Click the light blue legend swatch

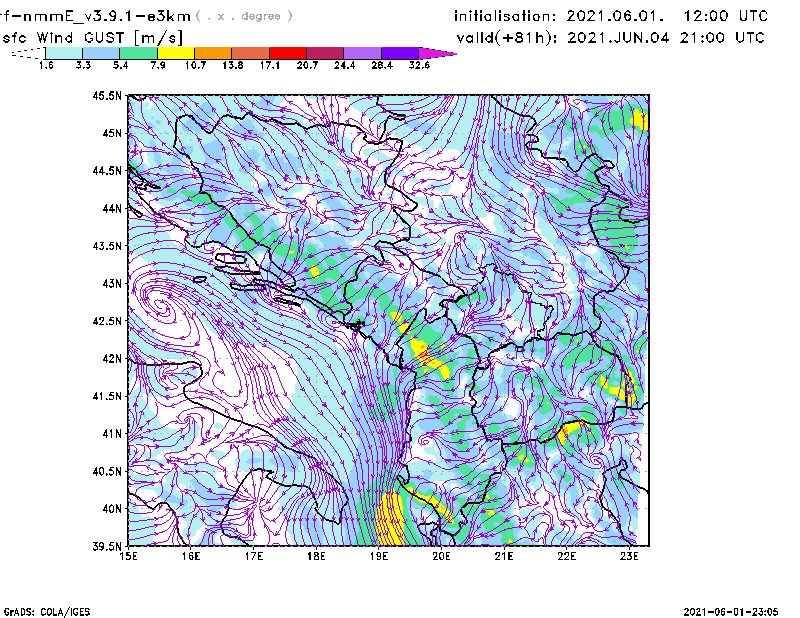pyautogui.click(x=101, y=53)
